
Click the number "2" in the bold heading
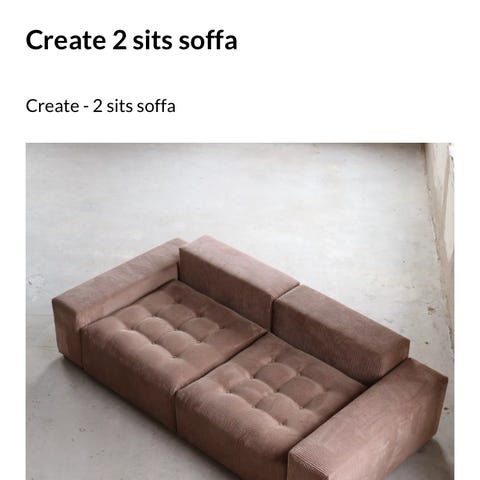point(119,40)
